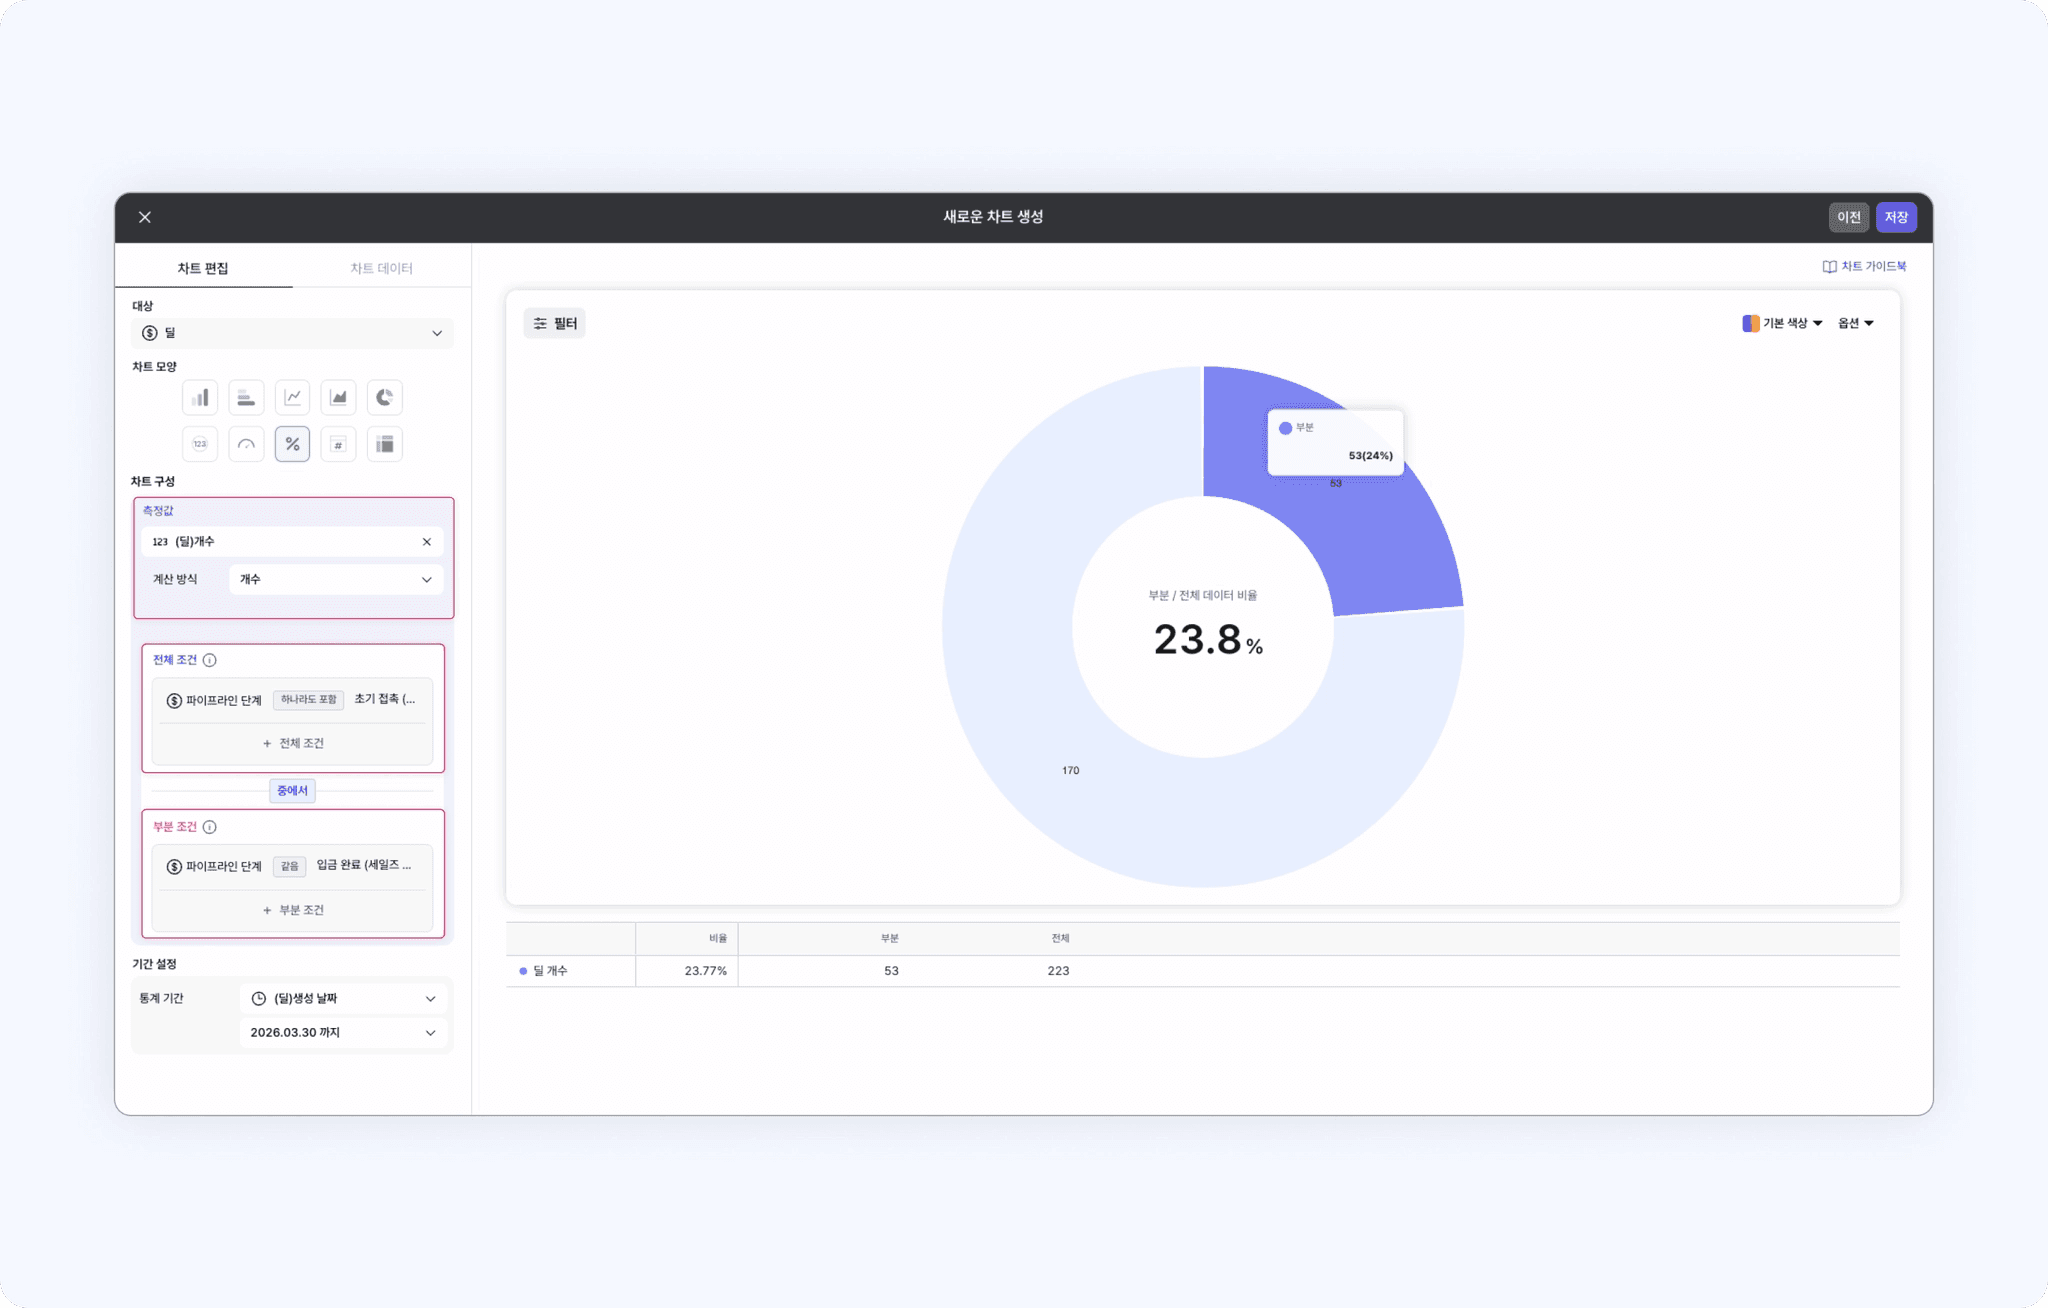Open the (딜)생성 날짜 period dropdown
Screen dimensions: 2048x1308
(343, 998)
